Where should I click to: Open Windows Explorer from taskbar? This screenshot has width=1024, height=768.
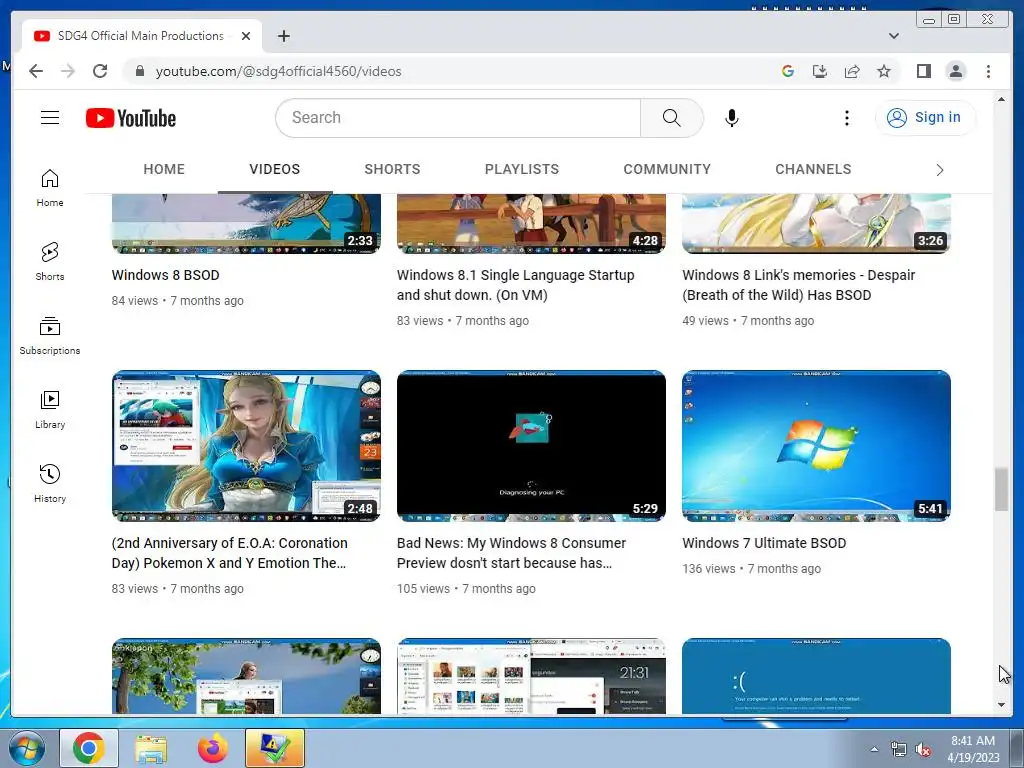coord(151,748)
